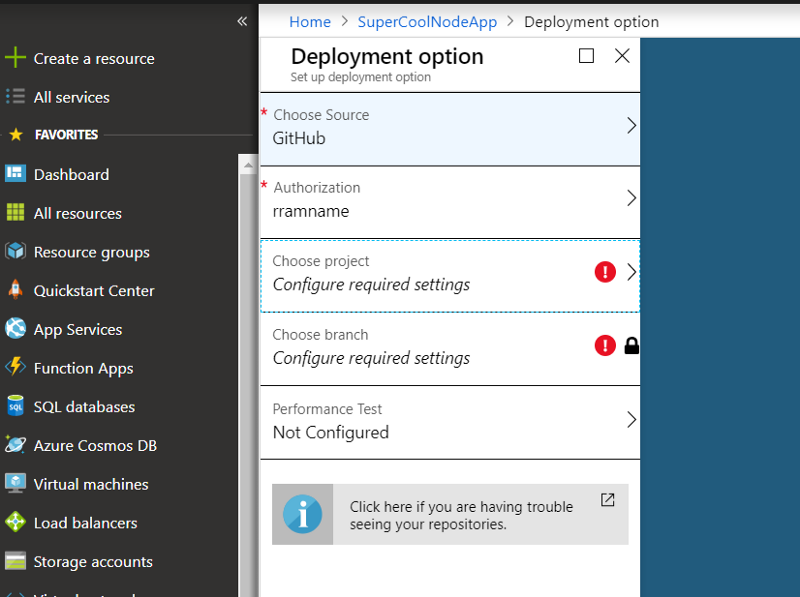Click the Home breadcrumb link
The image size is (800, 597).
click(x=310, y=22)
